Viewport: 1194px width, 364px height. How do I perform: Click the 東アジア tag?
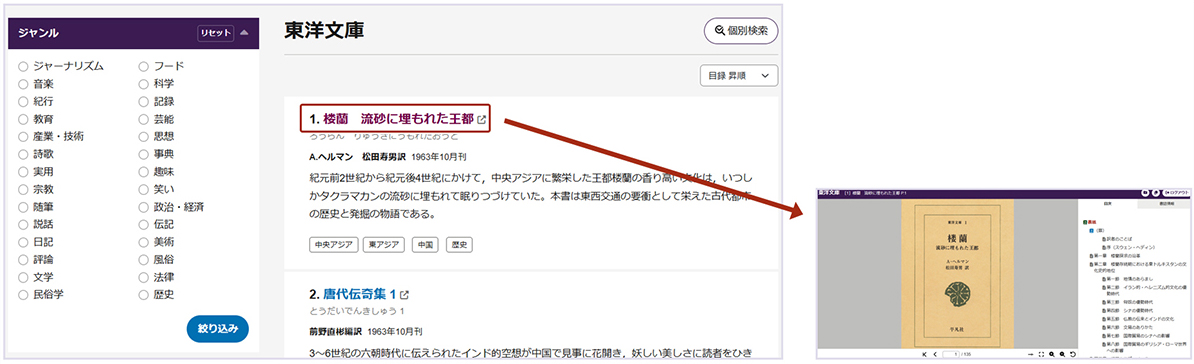pyautogui.click(x=384, y=245)
